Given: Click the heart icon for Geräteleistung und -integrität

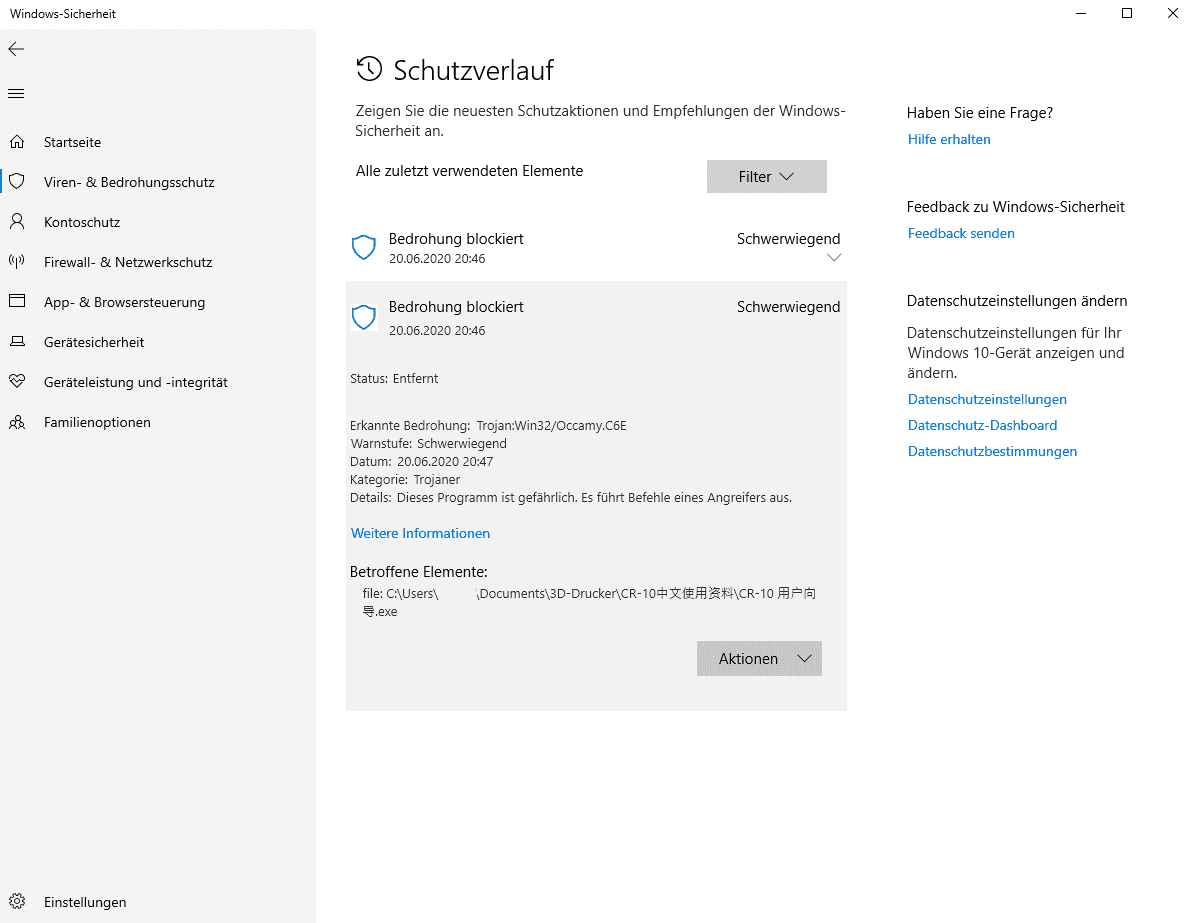Looking at the screenshot, I should (17, 381).
